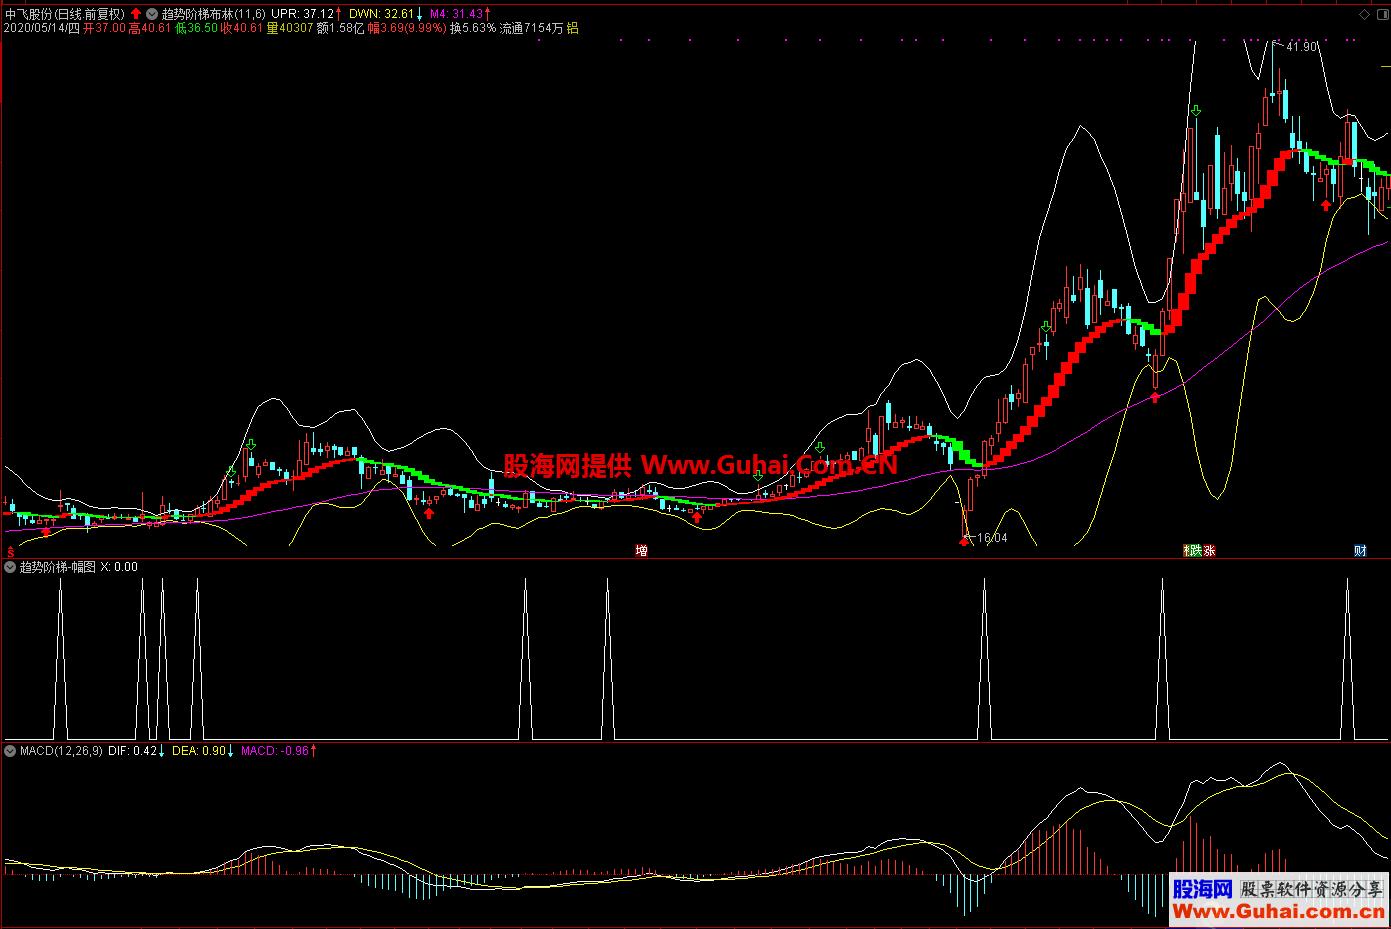Click the 高40.61 high price

coord(150,29)
